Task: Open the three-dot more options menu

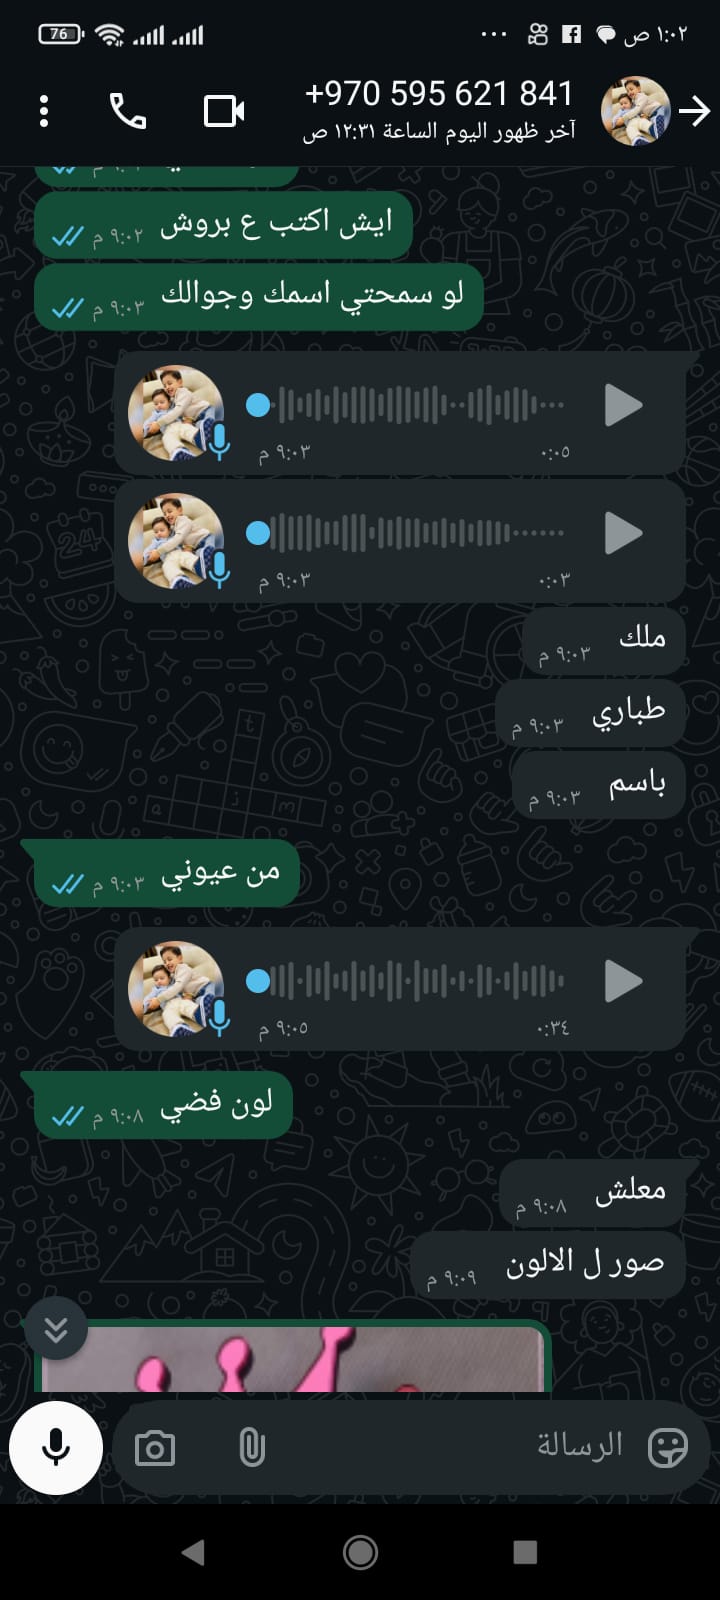Action: point(43,111)
